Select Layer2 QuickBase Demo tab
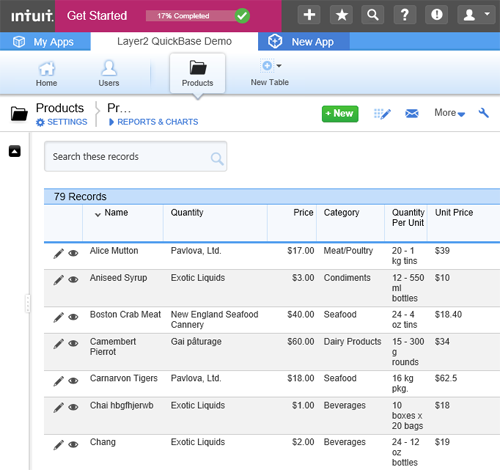The height and width of the screenshot is (470, 500). pos(174,41)
